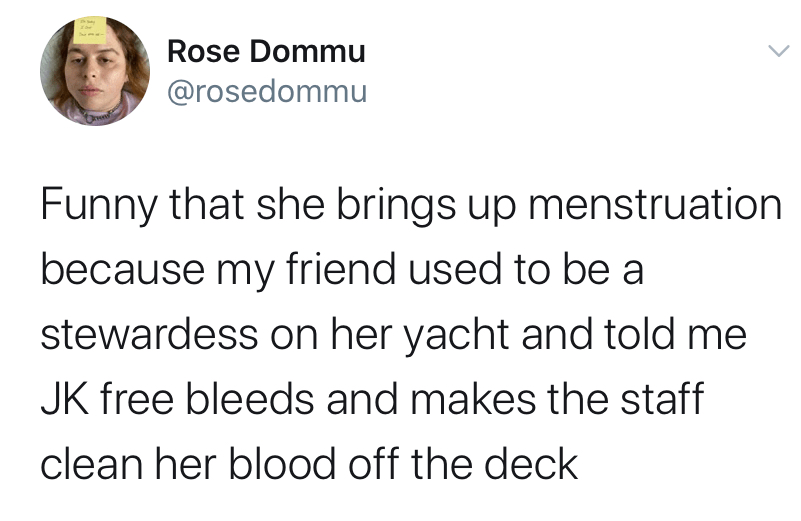Click the words "told me" in the tweet
This screenshot has width=801, height=521.
pos(685,335)
